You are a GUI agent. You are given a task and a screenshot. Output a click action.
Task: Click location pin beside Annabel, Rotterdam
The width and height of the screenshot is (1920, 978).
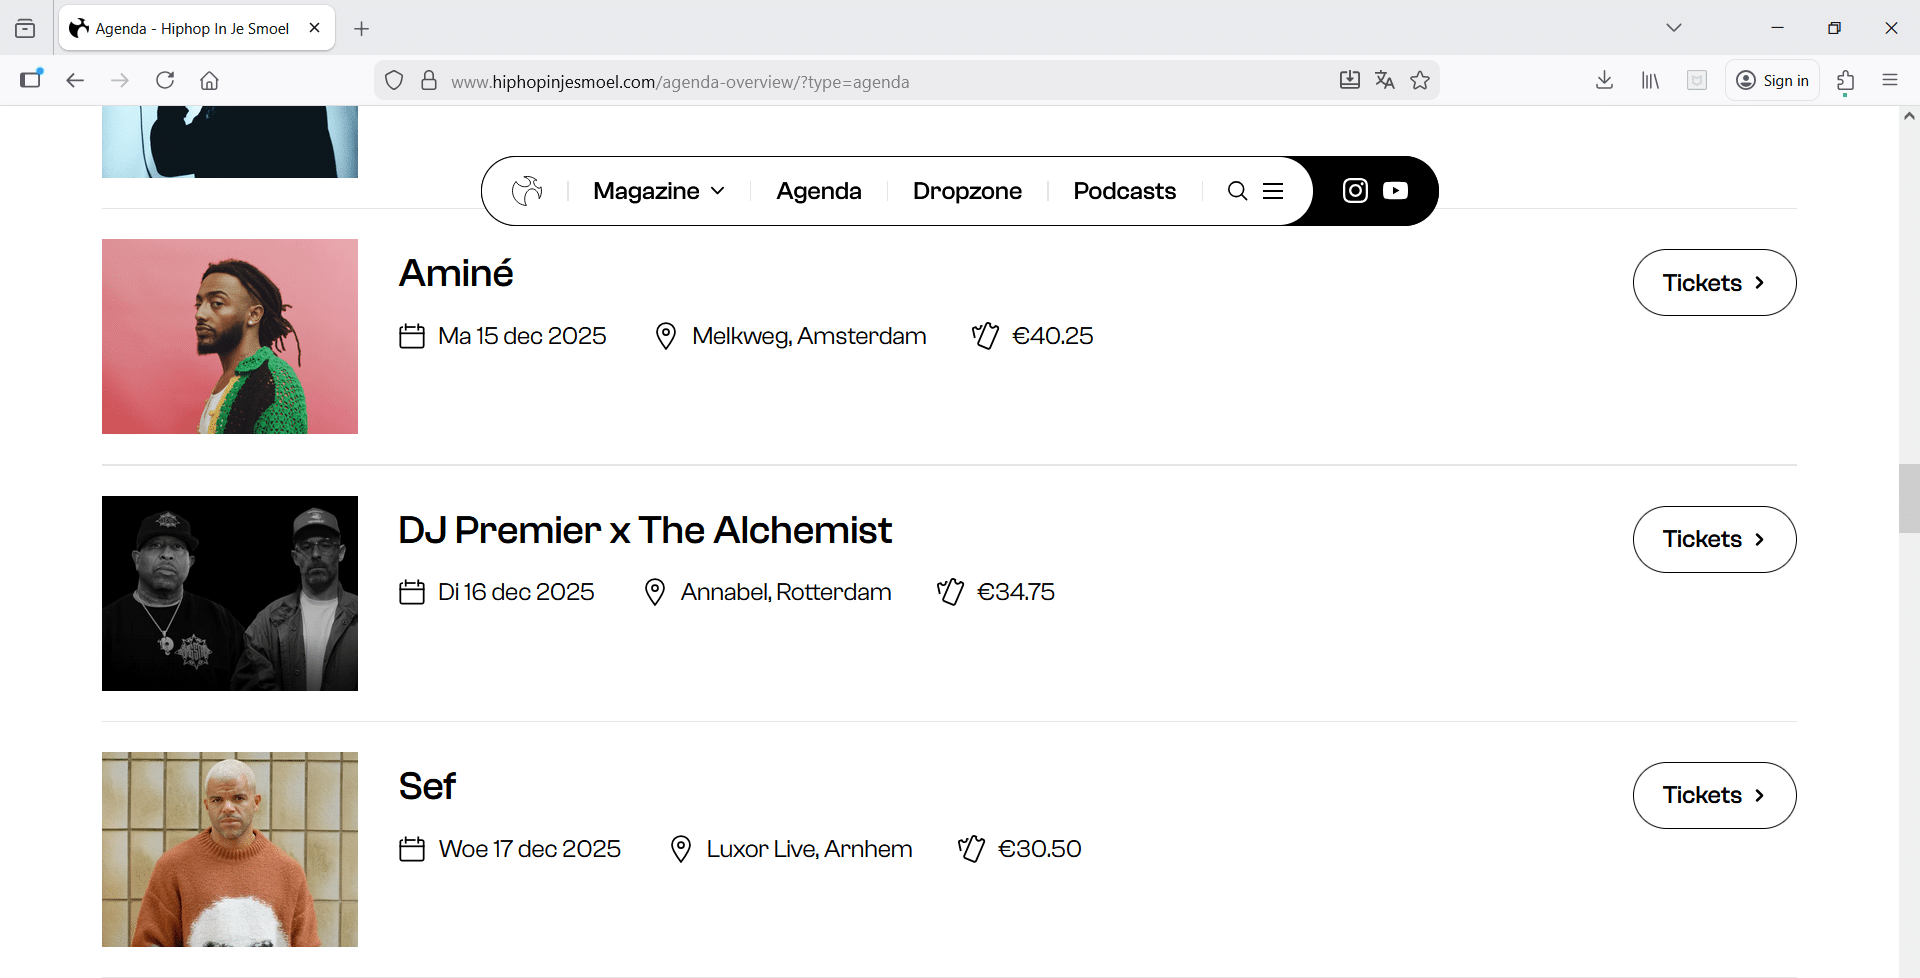point(655,592)
